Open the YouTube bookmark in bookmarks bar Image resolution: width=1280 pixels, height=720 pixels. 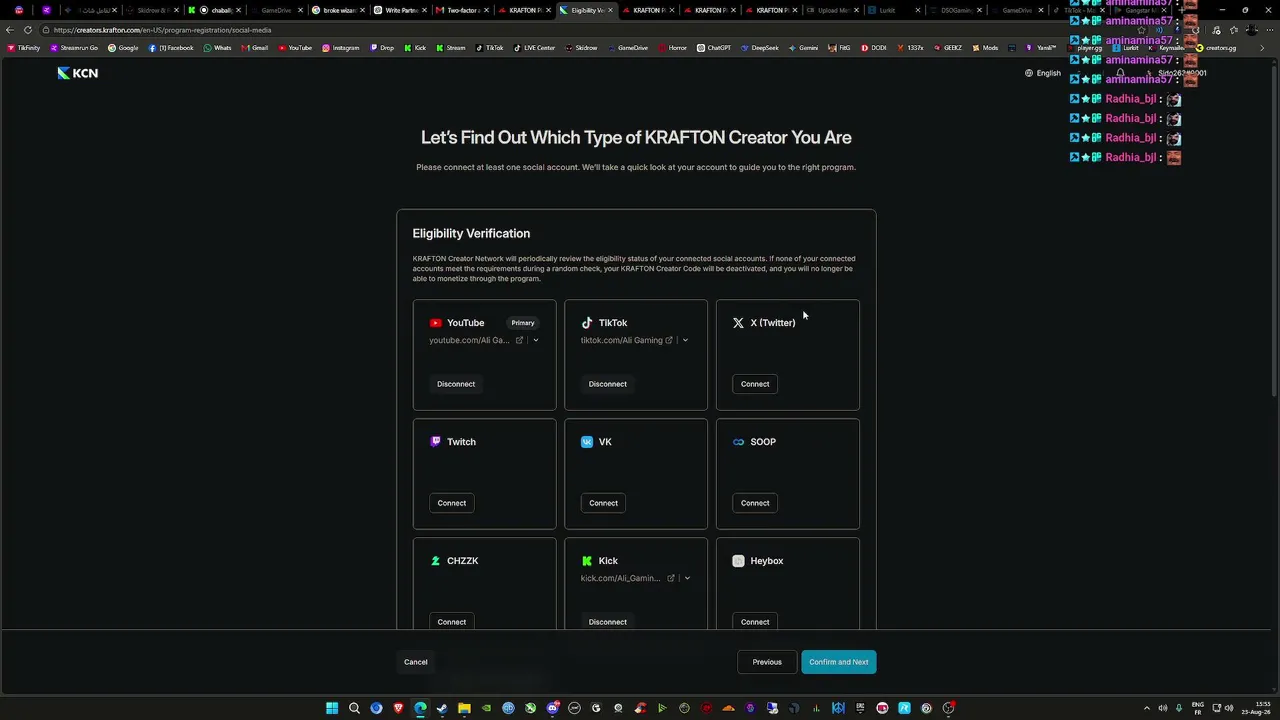pyautogui.click(x=295, y=48)
